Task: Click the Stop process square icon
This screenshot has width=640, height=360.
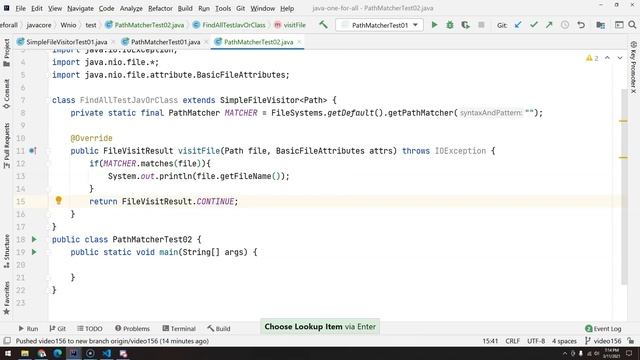Action: [x=481, y=25]
